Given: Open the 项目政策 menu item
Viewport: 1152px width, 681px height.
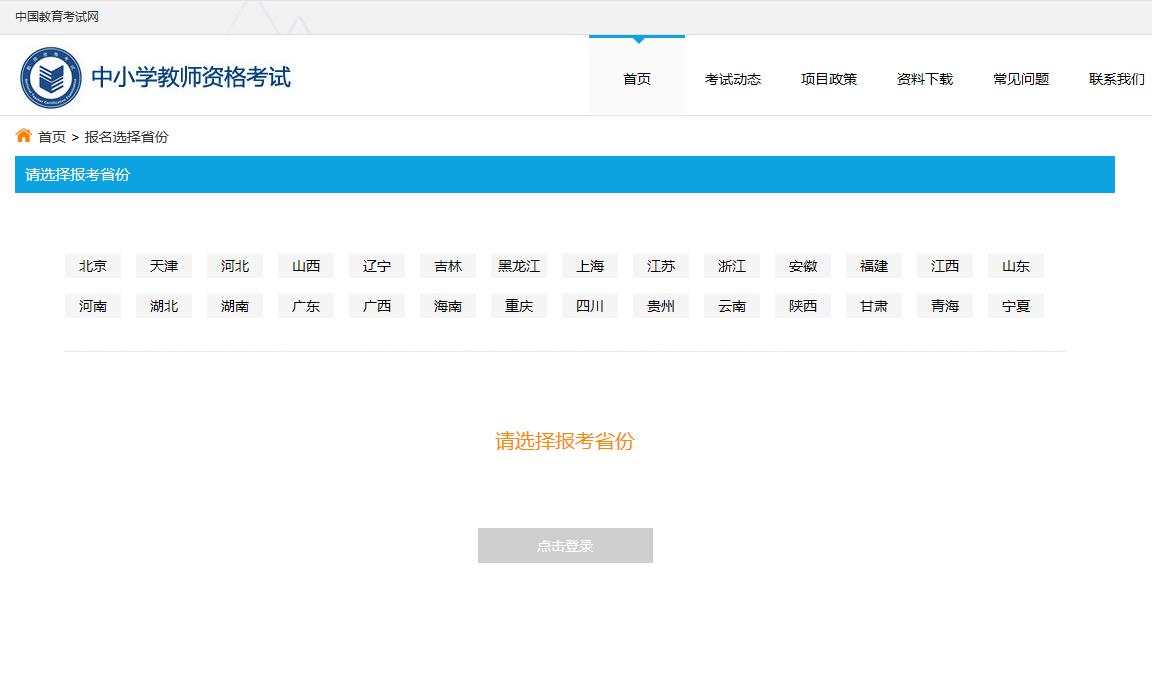Looking at the screenshot, I should point(828,79).
